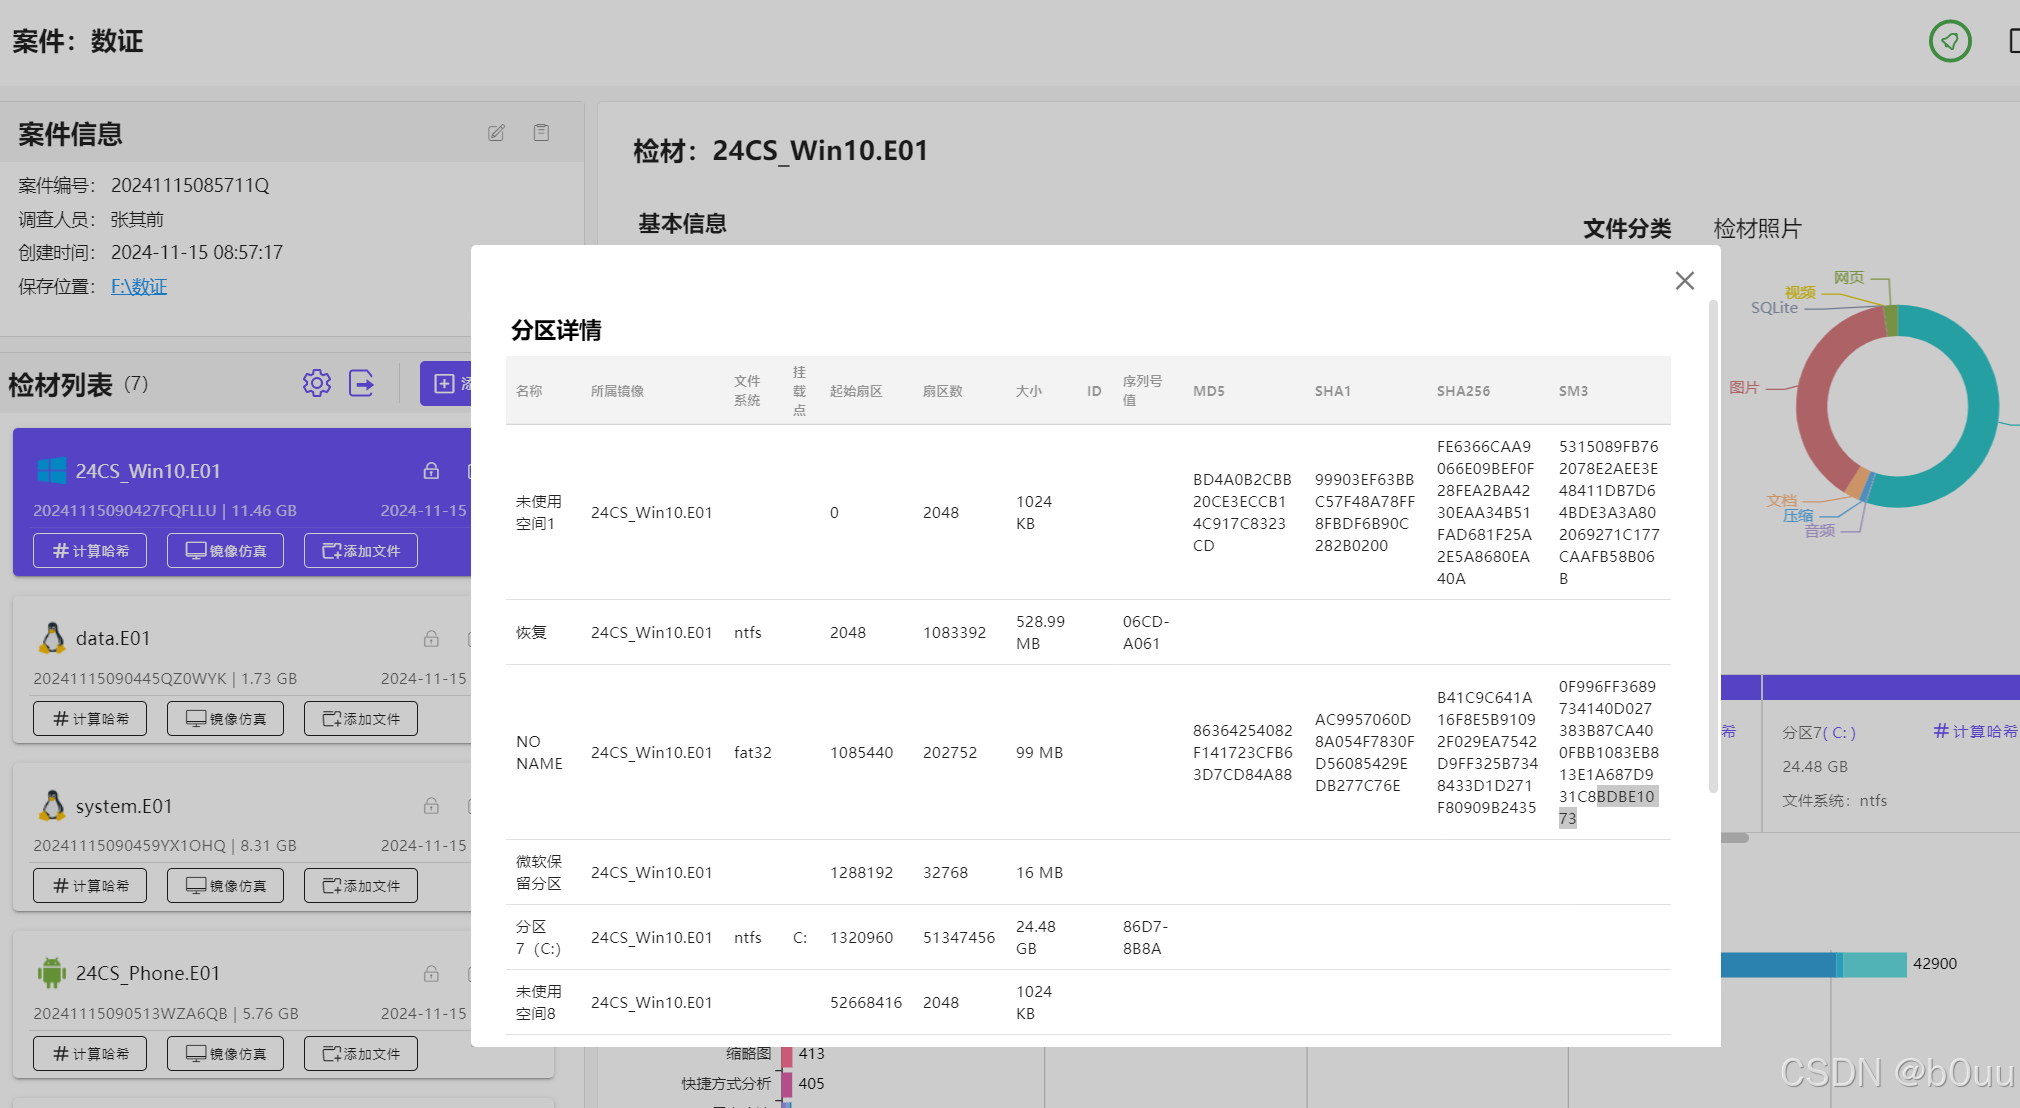Click lock icon on system.E01 card

[431, 805]
